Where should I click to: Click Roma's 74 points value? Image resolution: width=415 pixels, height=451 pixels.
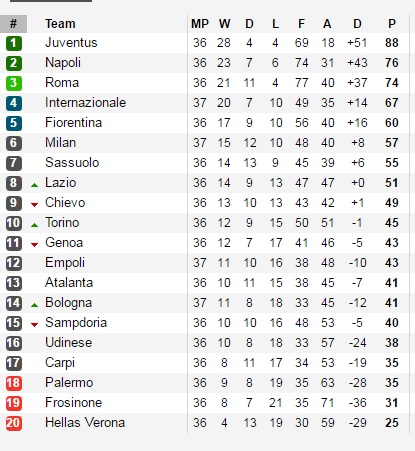(x=392, y=83)
